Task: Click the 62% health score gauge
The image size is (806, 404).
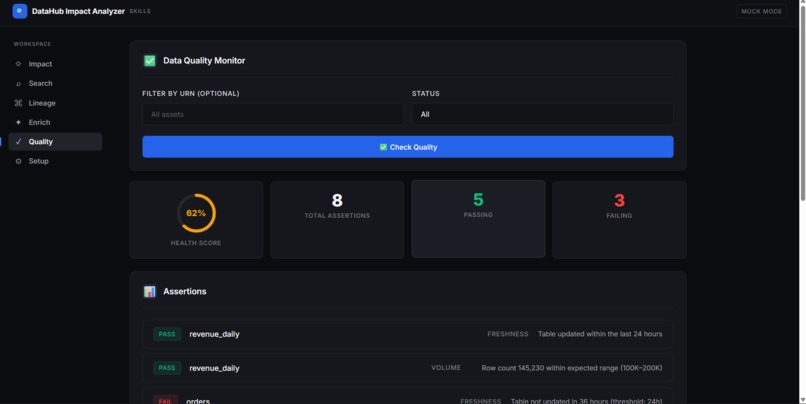Action: pyautogui.click(x=196, y=213)
